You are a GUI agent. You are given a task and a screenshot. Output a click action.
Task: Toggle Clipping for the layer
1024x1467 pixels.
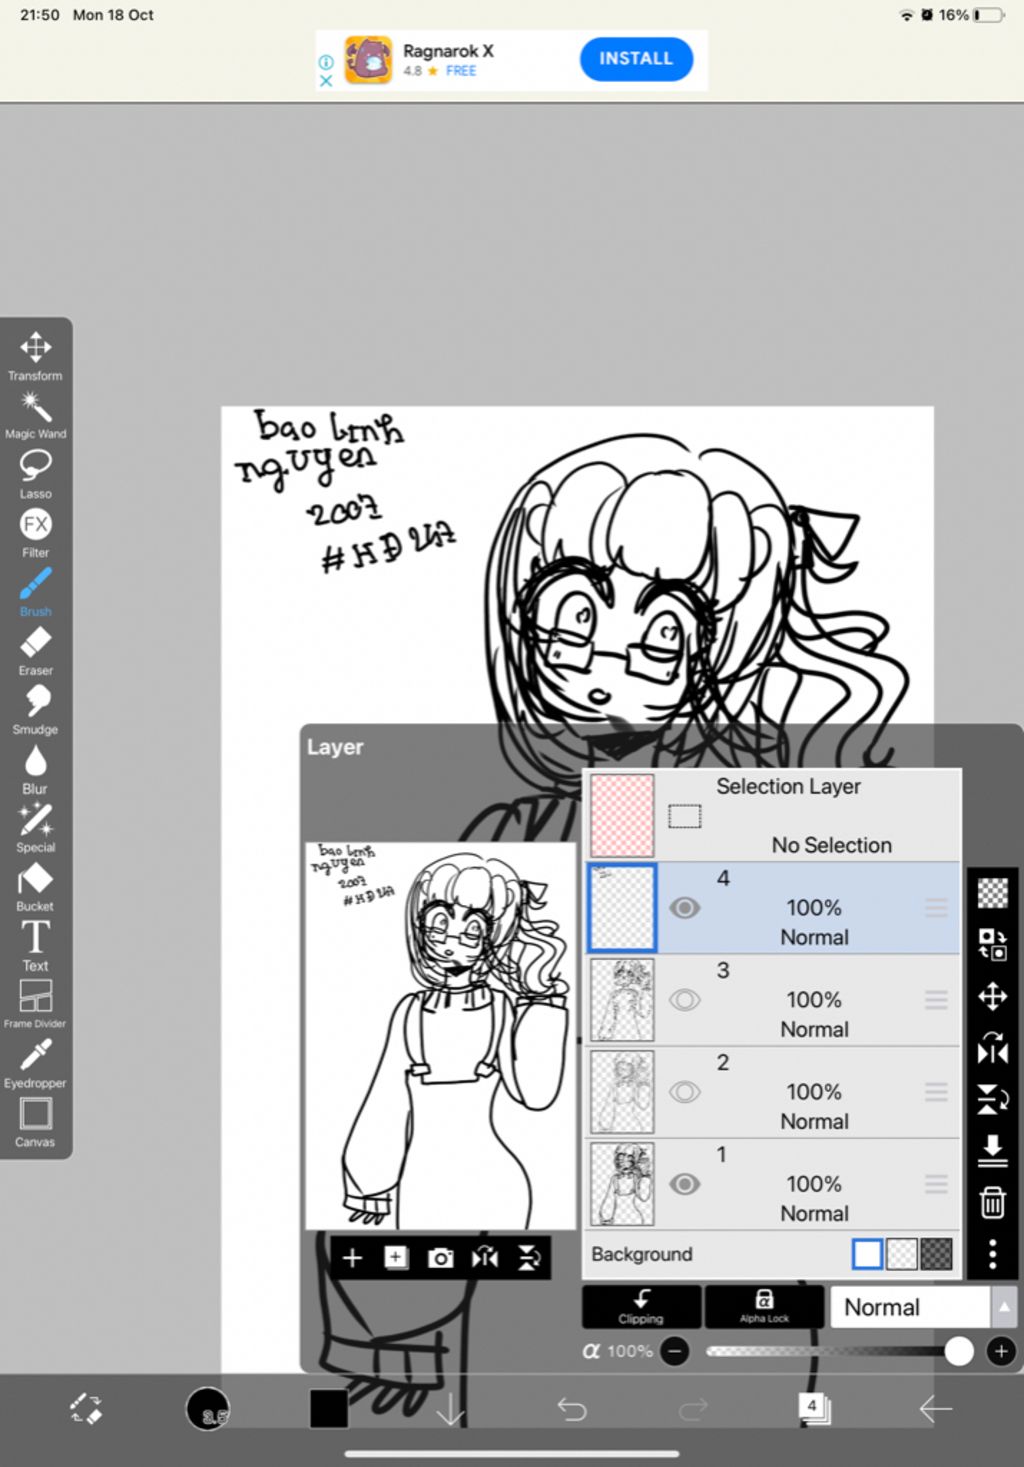click(641, 1306)
